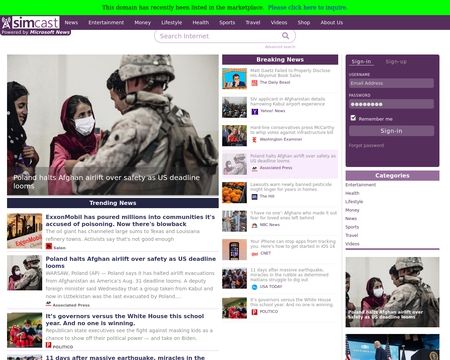Click the search magnifier icon
This screenshot has width=450, height=360.
coord(285,36)
